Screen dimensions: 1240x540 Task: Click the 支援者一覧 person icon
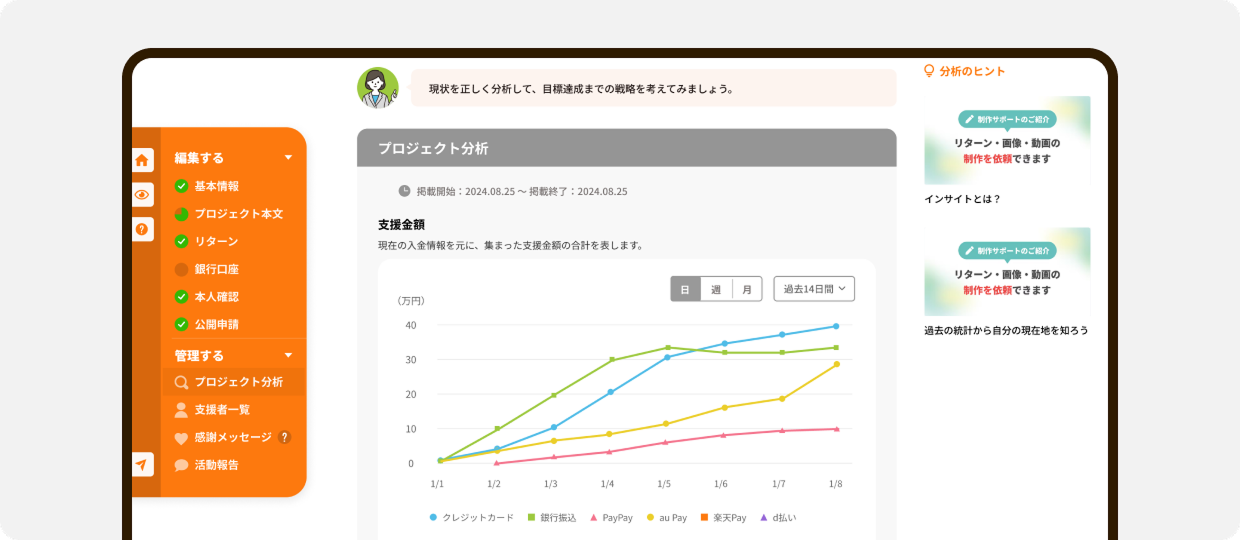[181, 410]
